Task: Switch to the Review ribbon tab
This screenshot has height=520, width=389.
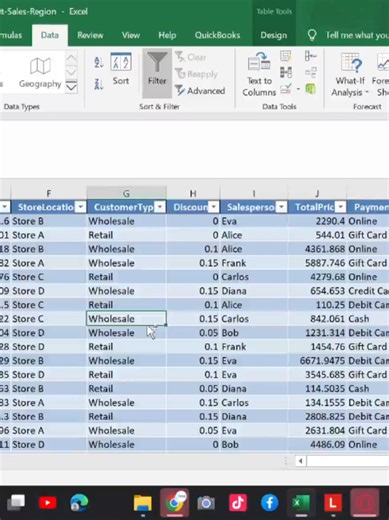Action: click(x=90, y=35)
